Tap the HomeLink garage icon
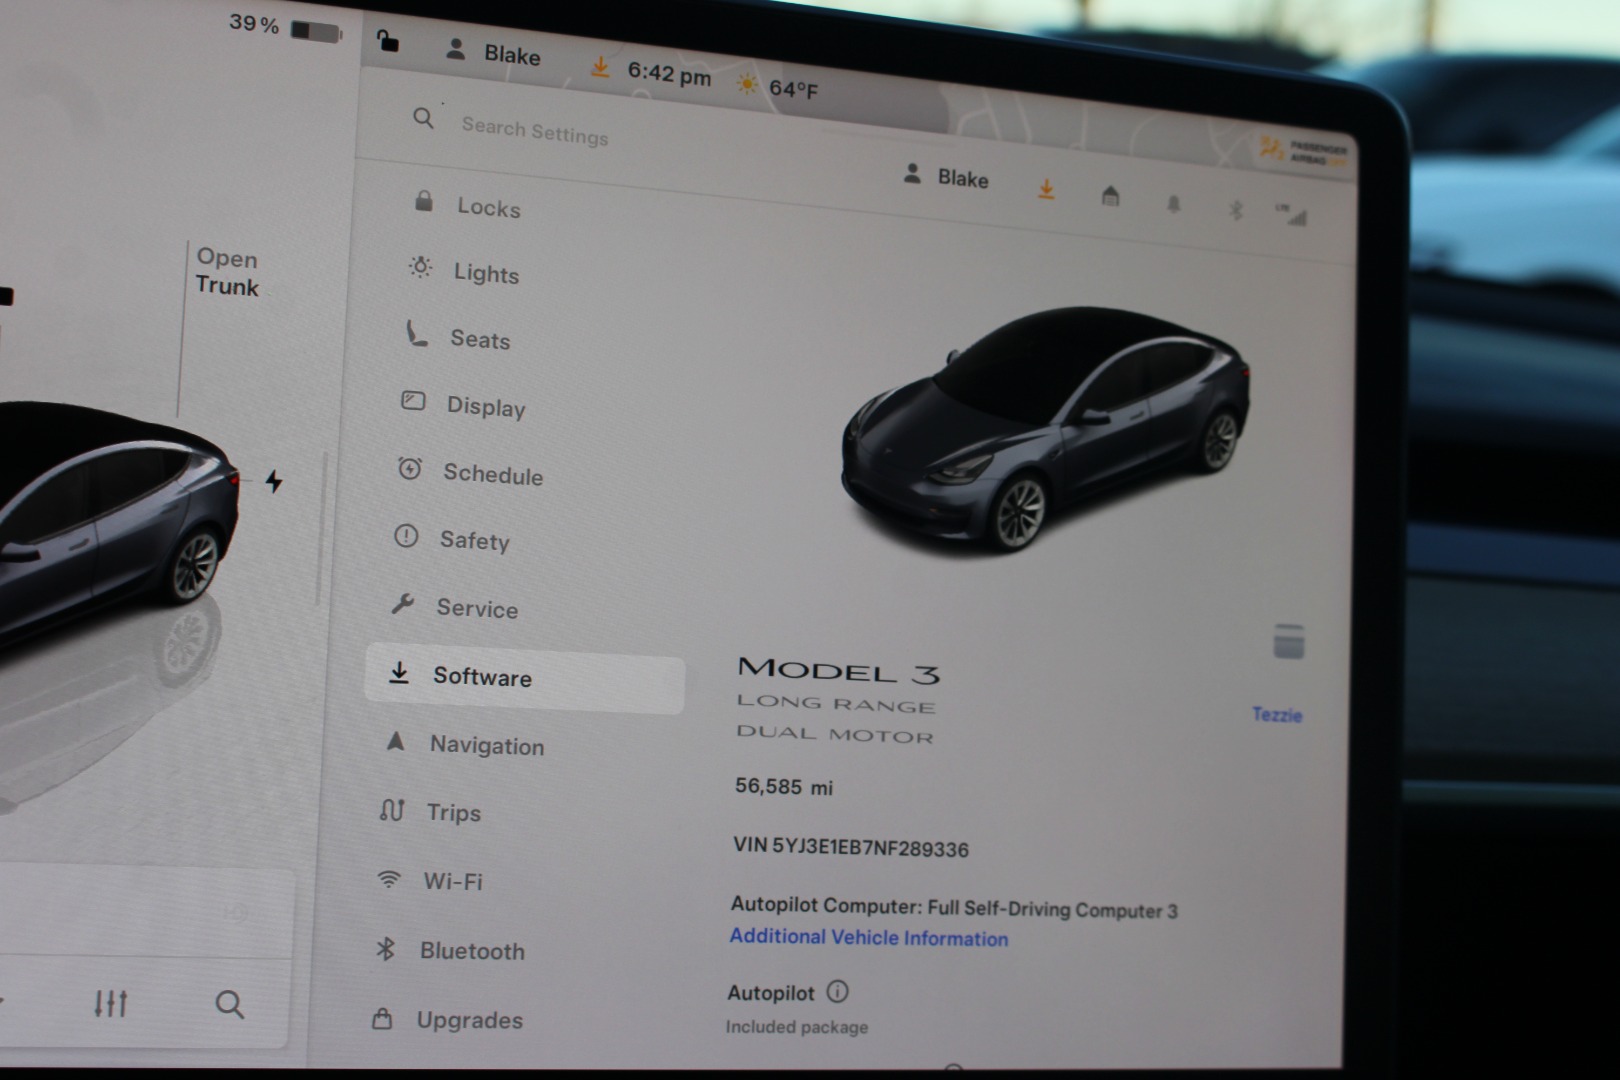Image resolution: width=1620 pixels, height=1080 pixels. click(1110, 196)
